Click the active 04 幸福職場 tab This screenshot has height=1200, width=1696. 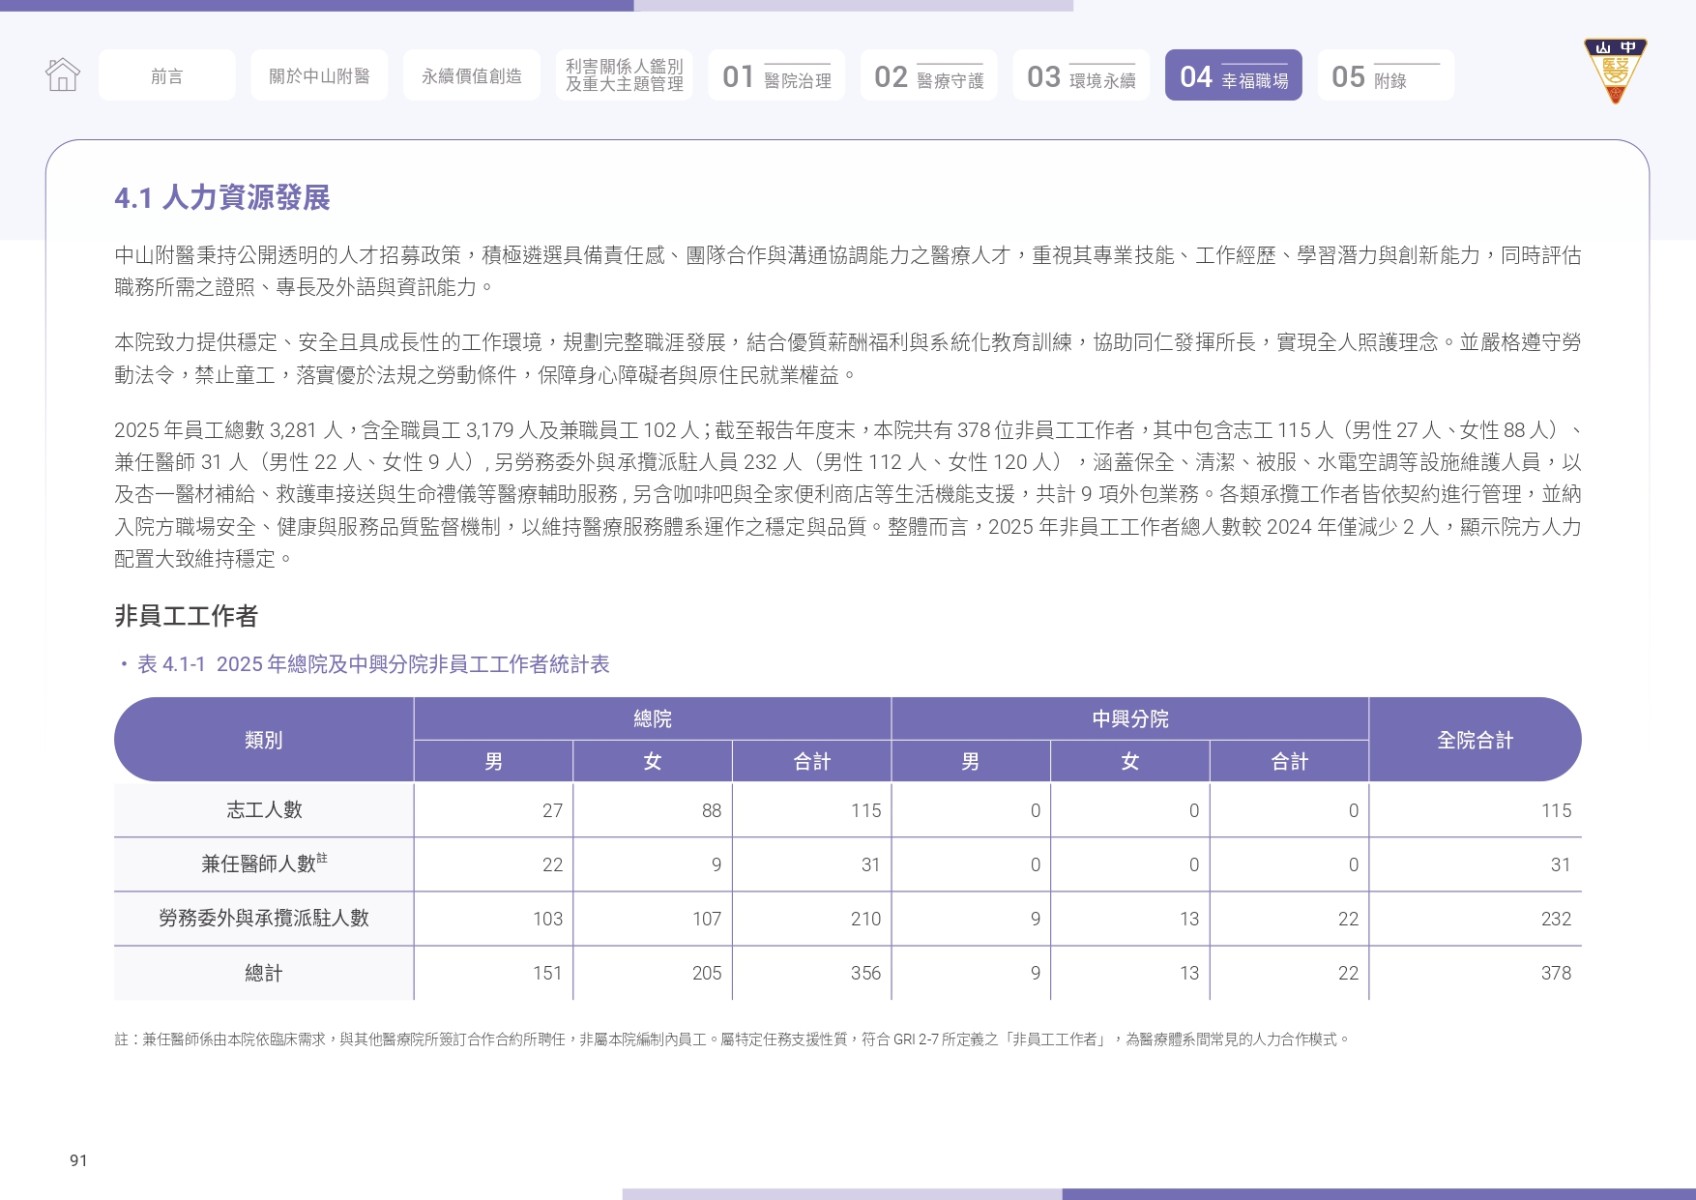[1234, 75]
